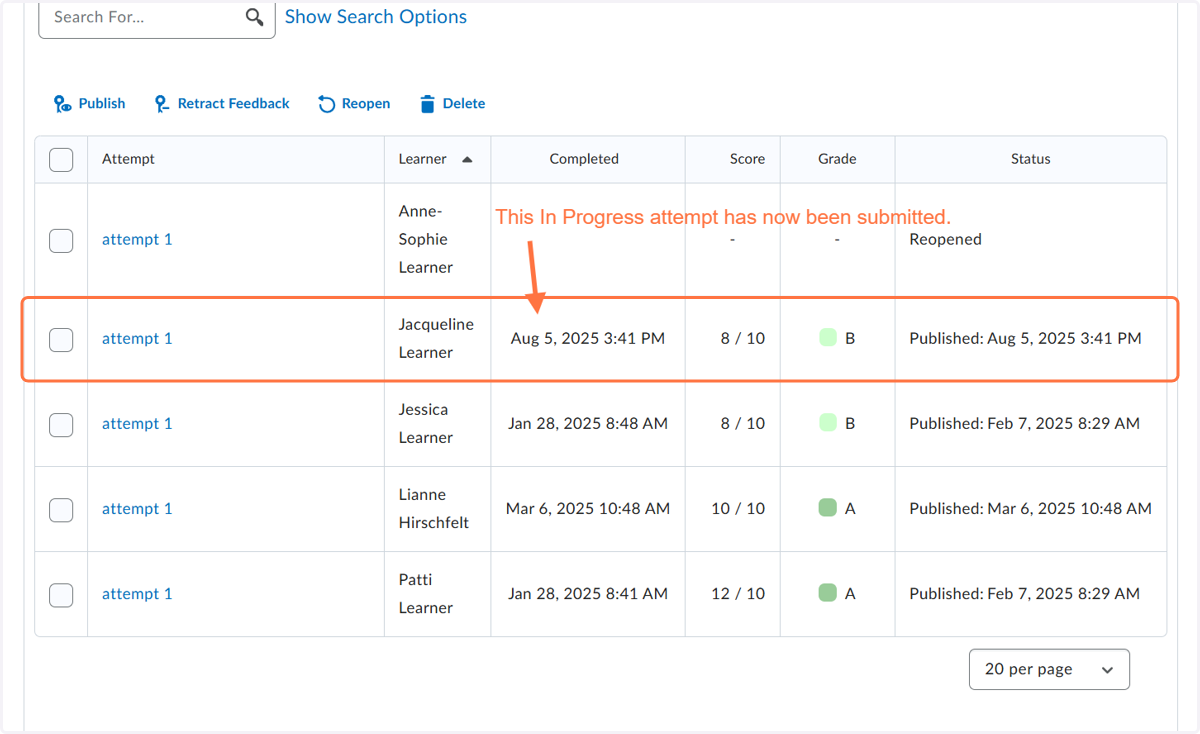
Task: Select Patti Learner's attempt checkbox
Action: click(61, 594)
